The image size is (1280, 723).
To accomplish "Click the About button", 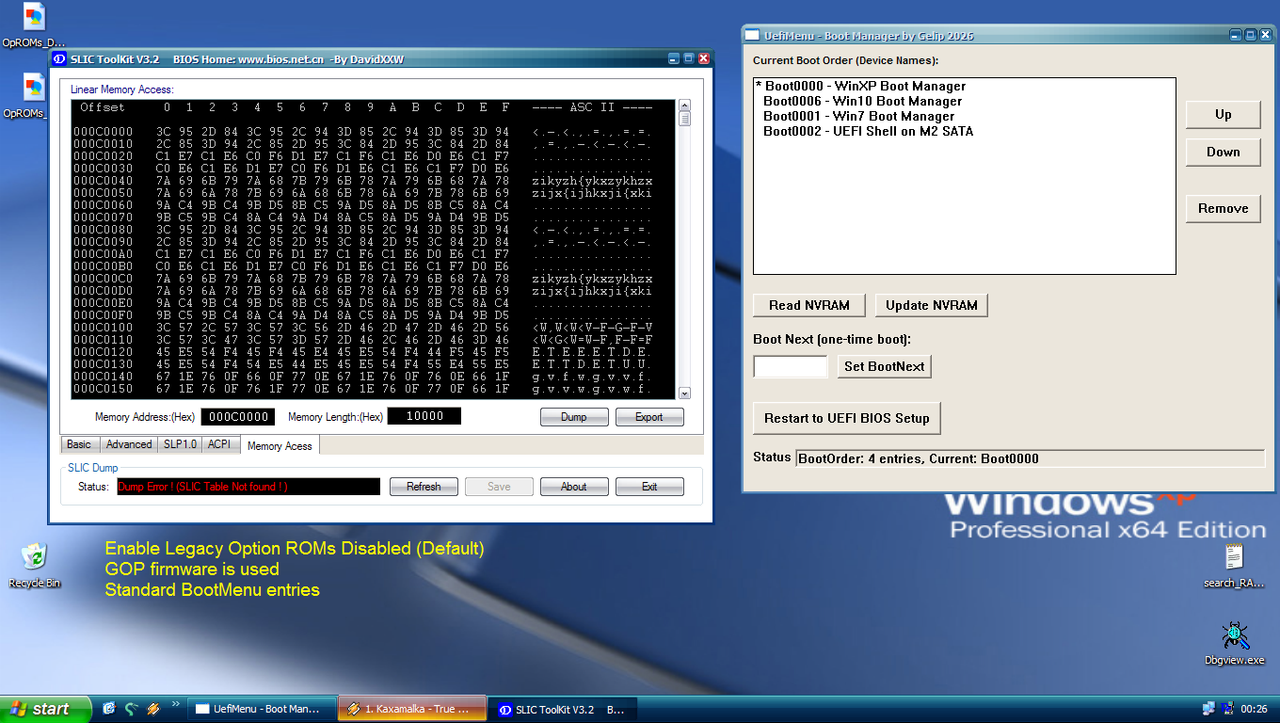I will pyautogui.click(x=574, y=486).
